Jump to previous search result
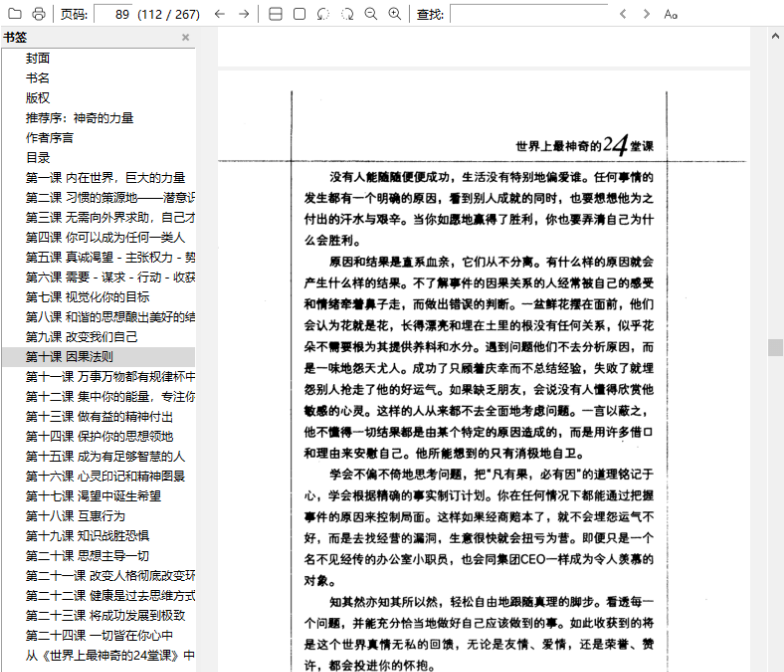The width and height of the screenshot is (784, 672). coord(623,14)
